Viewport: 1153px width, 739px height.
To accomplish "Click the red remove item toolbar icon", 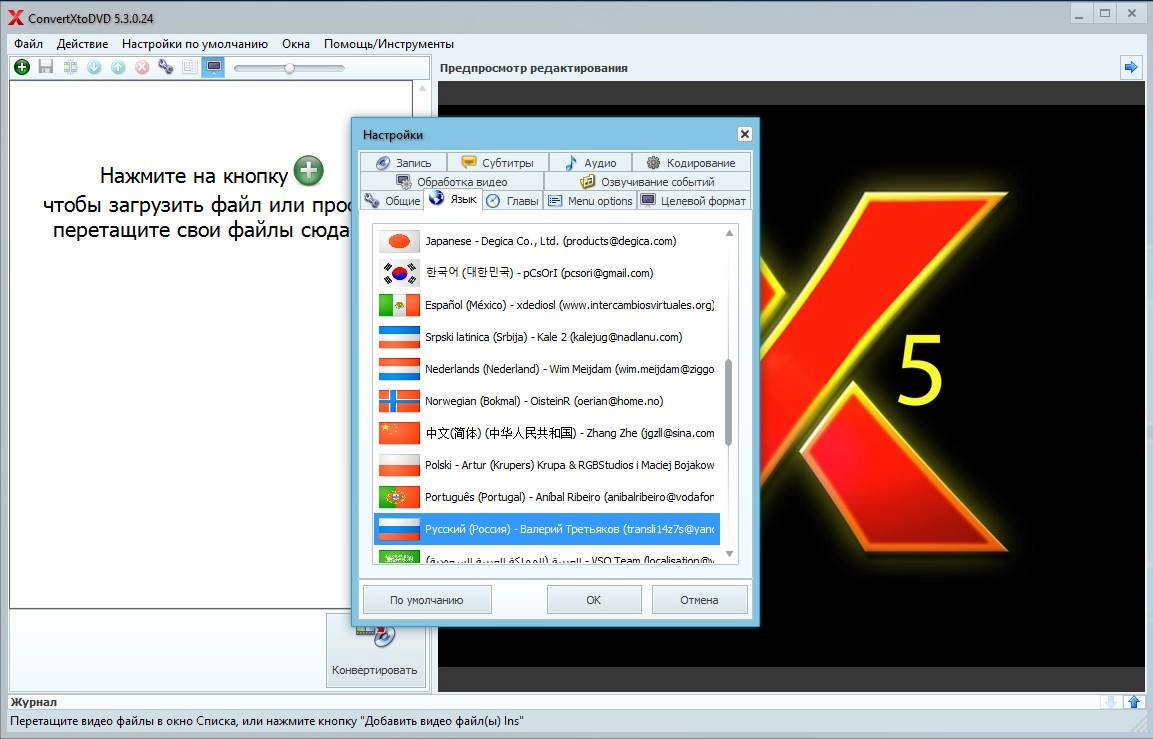I will pos(142,67).
